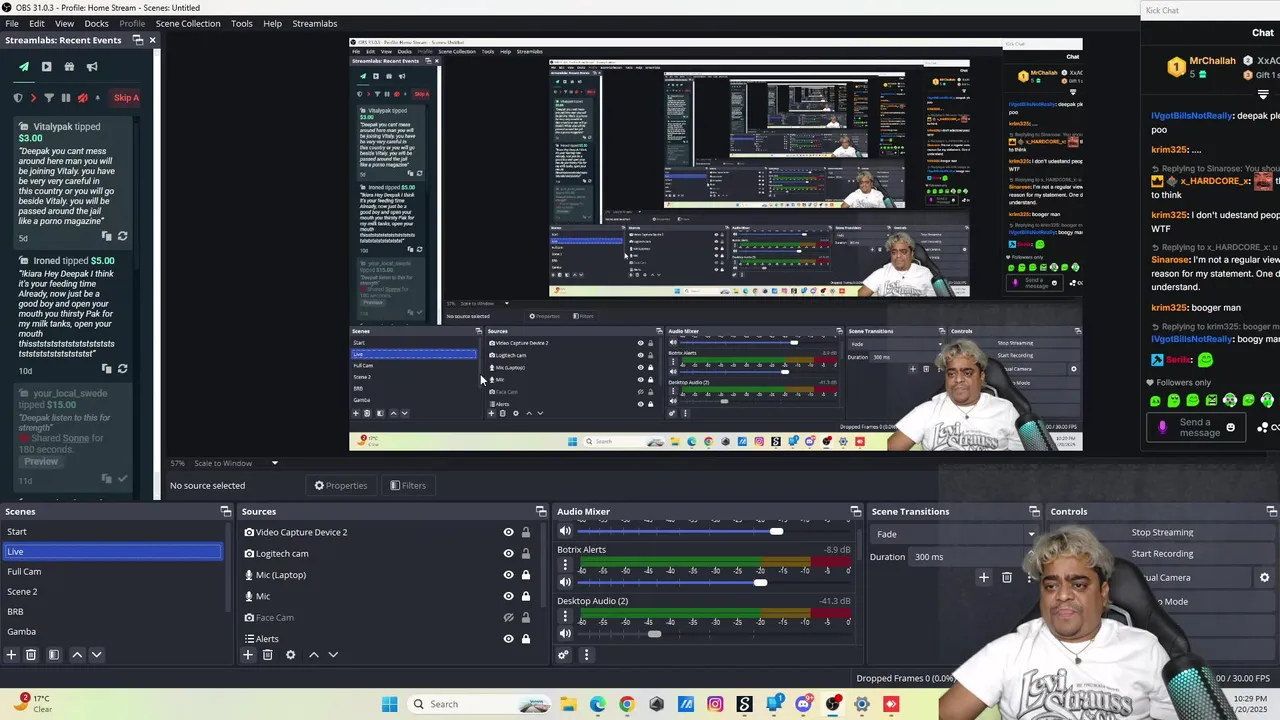This screenshot has height=720, width=1280.
Task: Delete the selected source via trash icon
Action: click(x=267, y=655)
